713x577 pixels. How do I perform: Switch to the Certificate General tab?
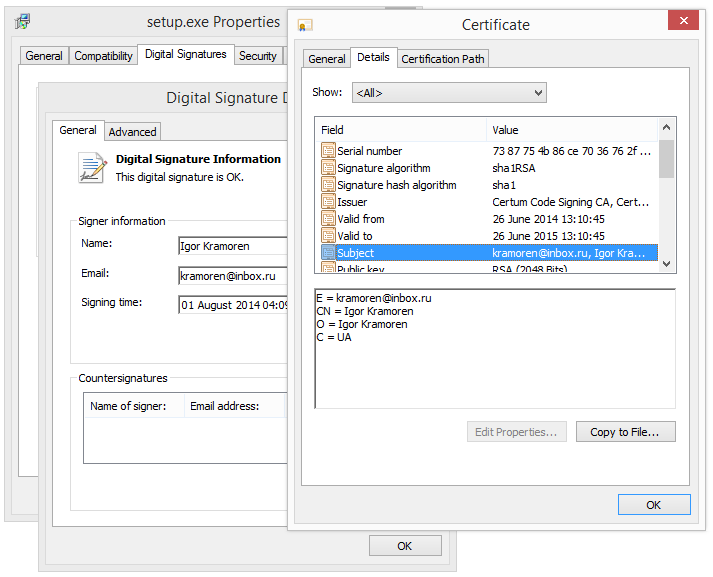(x=326, y=59)
